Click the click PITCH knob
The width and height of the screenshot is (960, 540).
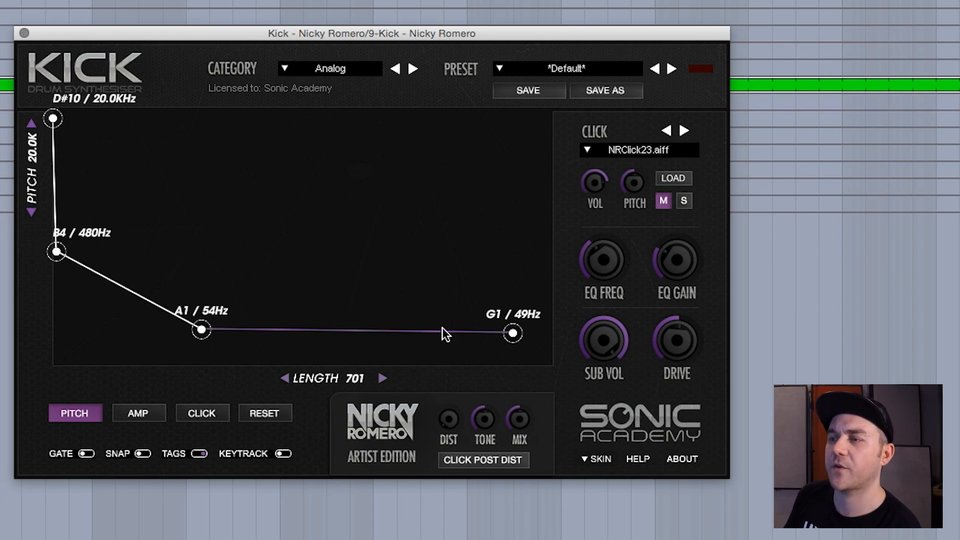pos(633,182)
